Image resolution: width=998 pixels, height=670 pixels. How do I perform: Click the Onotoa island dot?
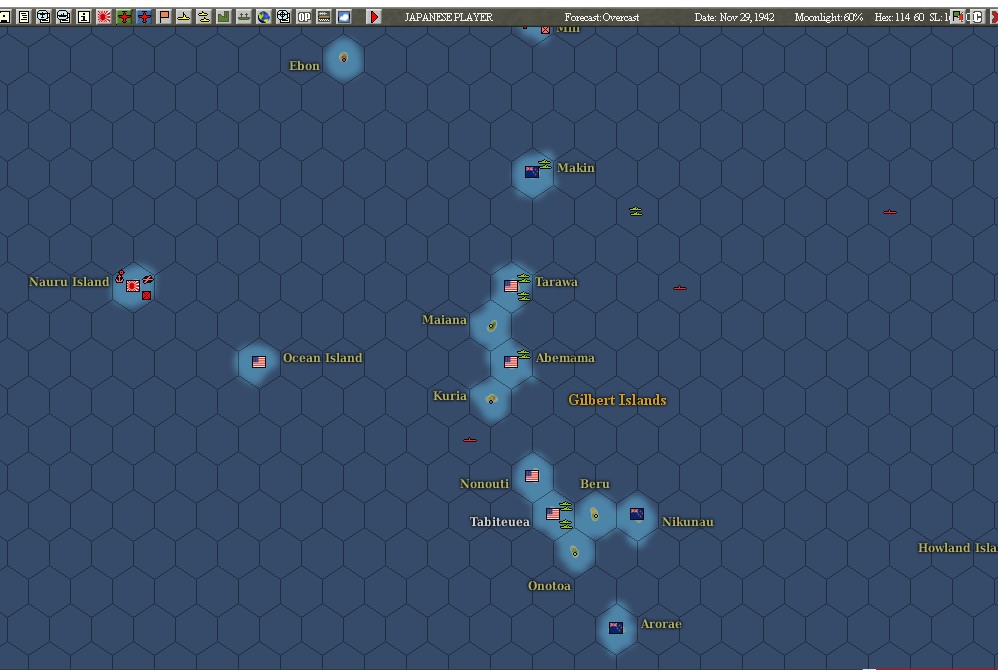tap(574, 552)
